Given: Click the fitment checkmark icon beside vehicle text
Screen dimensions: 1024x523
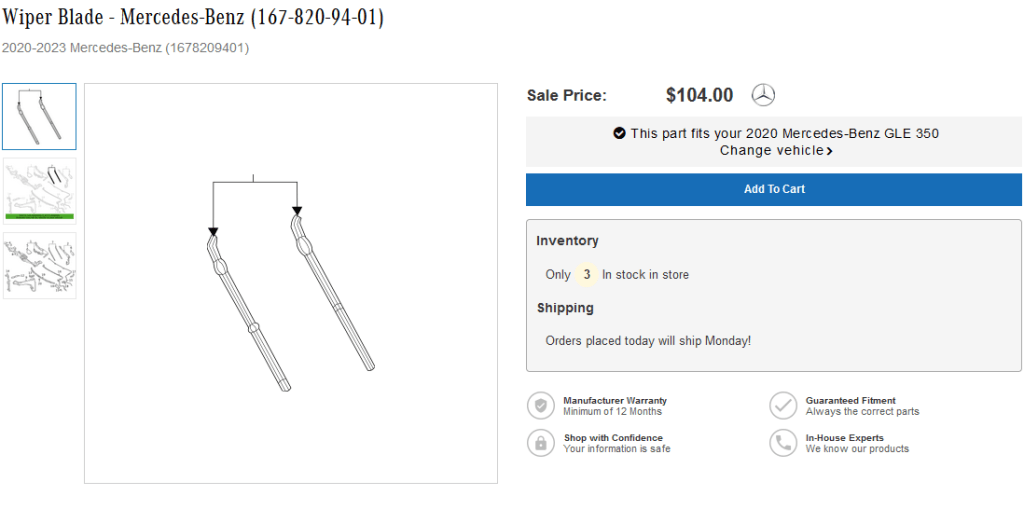Looking at the screenshot, I should pos(619,133).
